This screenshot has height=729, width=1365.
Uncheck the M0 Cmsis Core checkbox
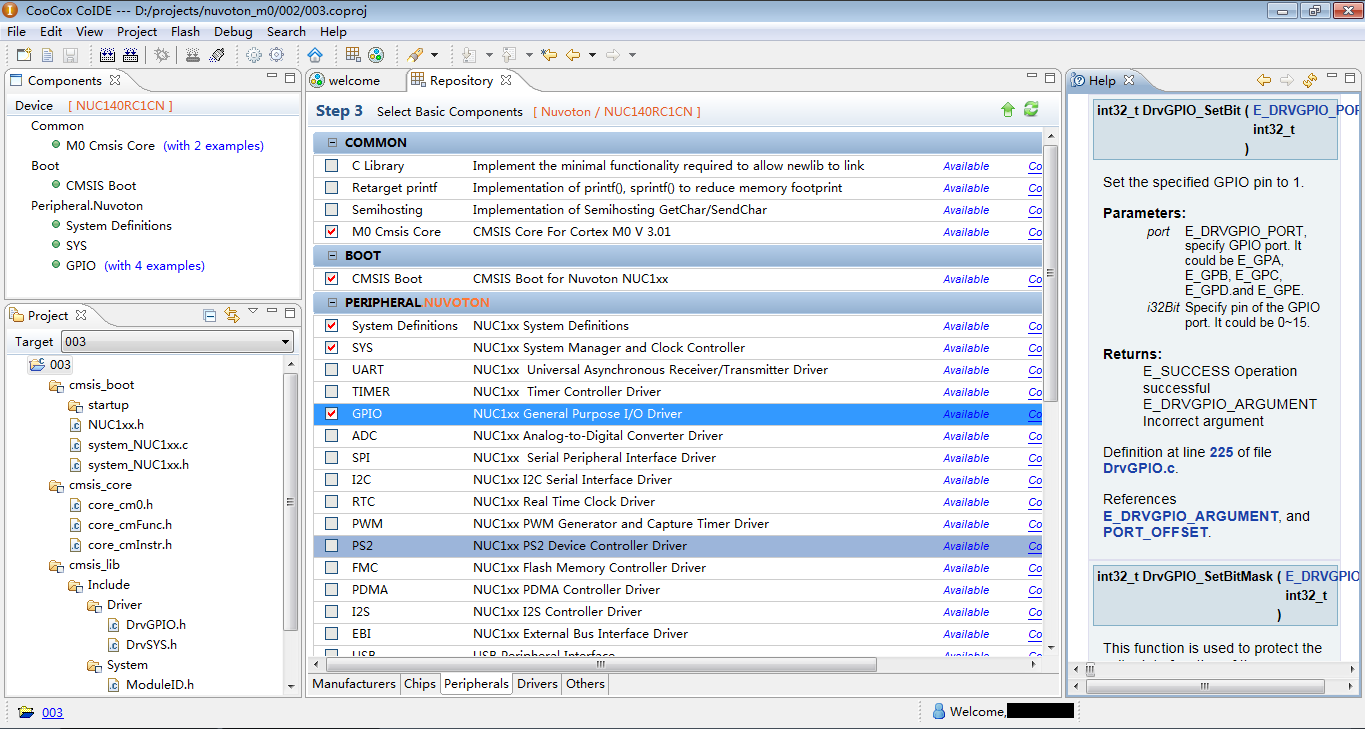(331, 232)
